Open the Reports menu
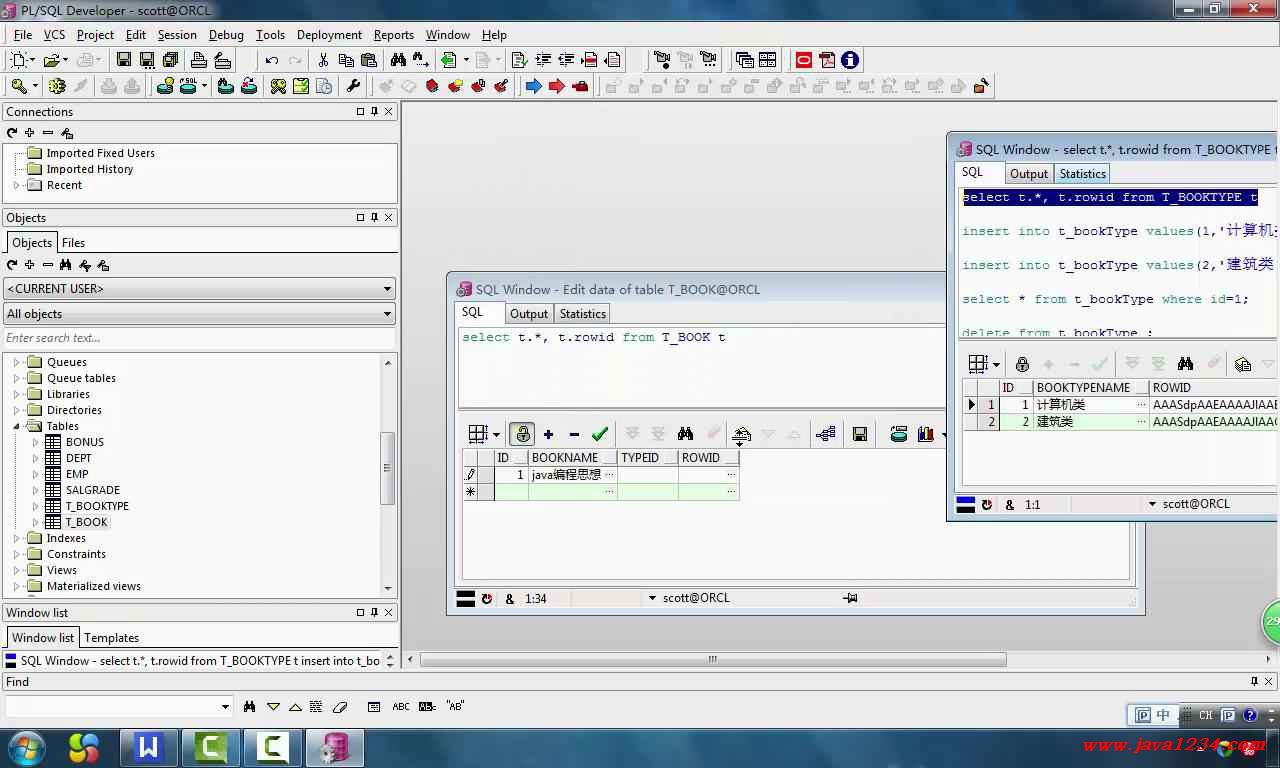 pos(394,35)
